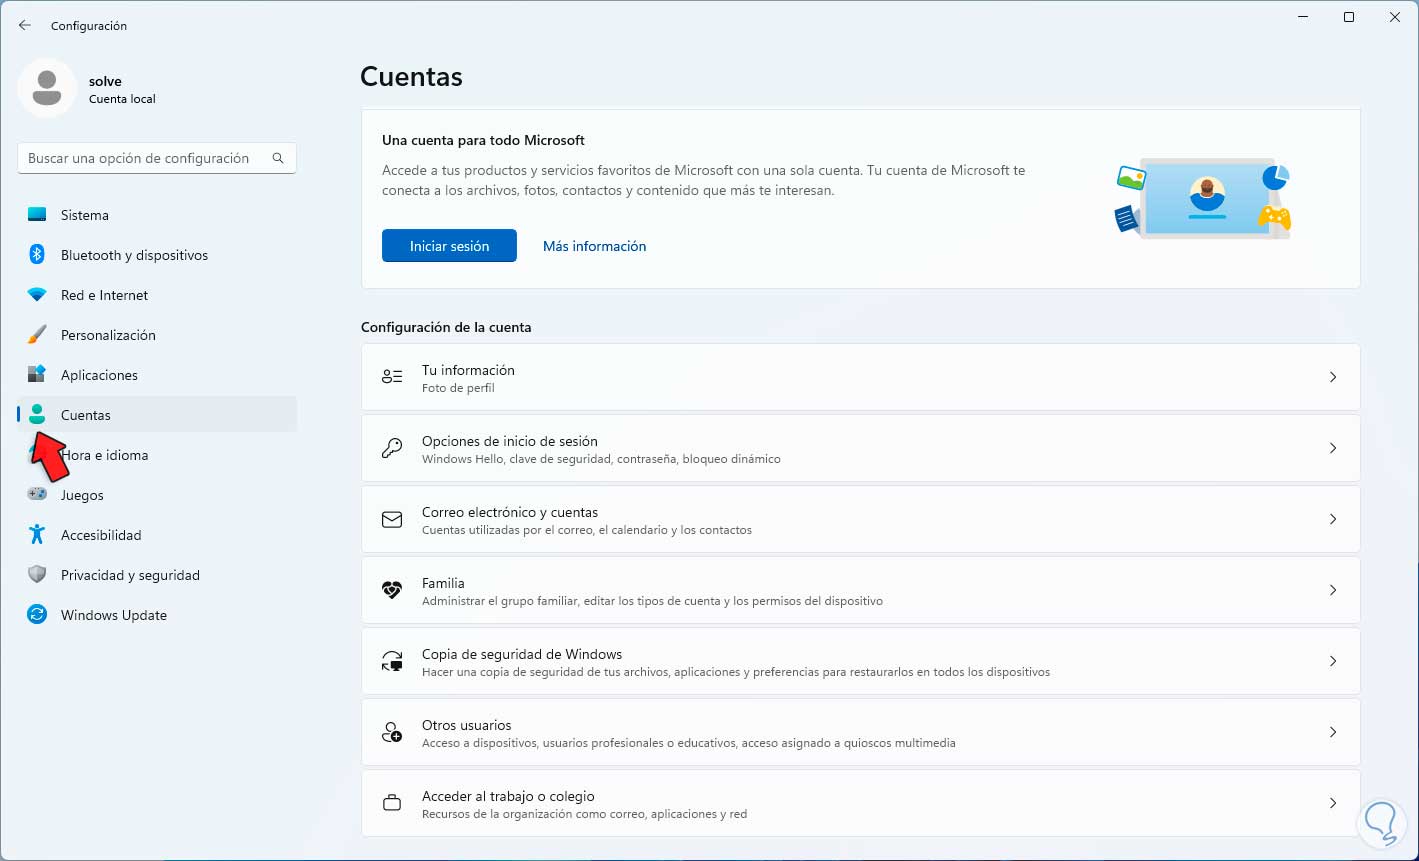Click the Cuentas page heading
Viewport: 1419px width, 861px height.
(x=411, y=76)
